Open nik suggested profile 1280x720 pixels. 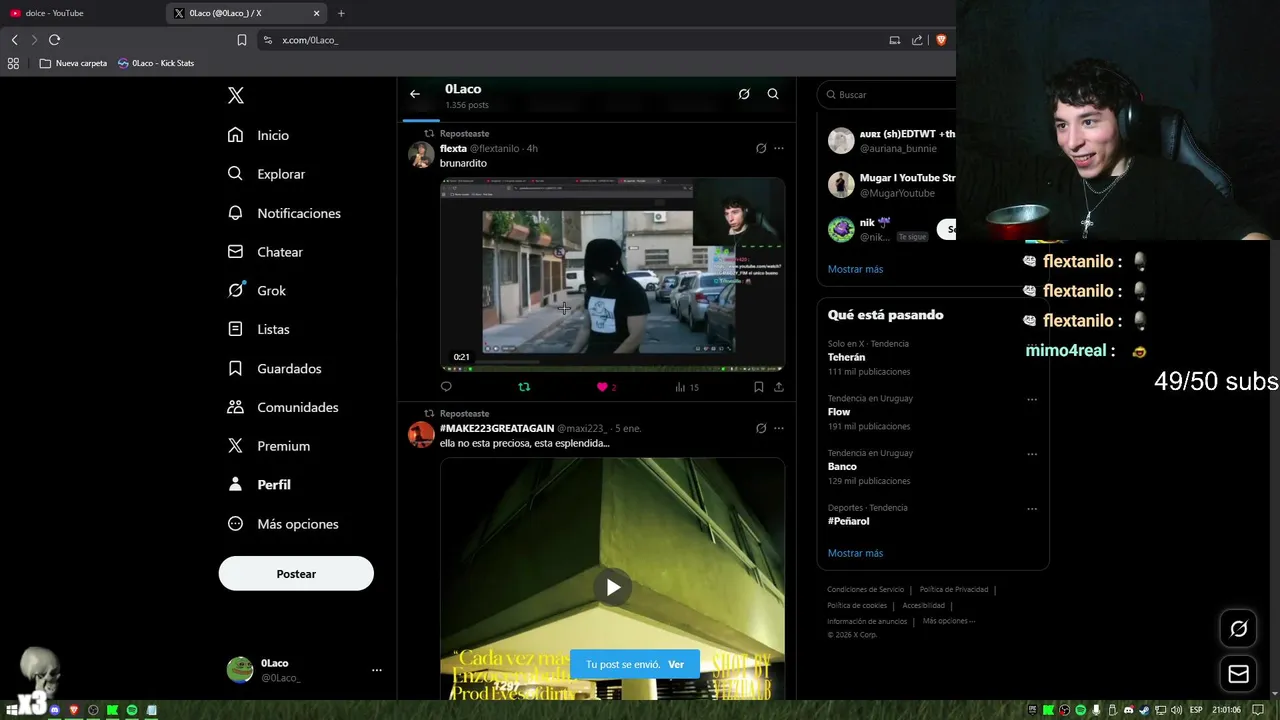coord(875,229)
